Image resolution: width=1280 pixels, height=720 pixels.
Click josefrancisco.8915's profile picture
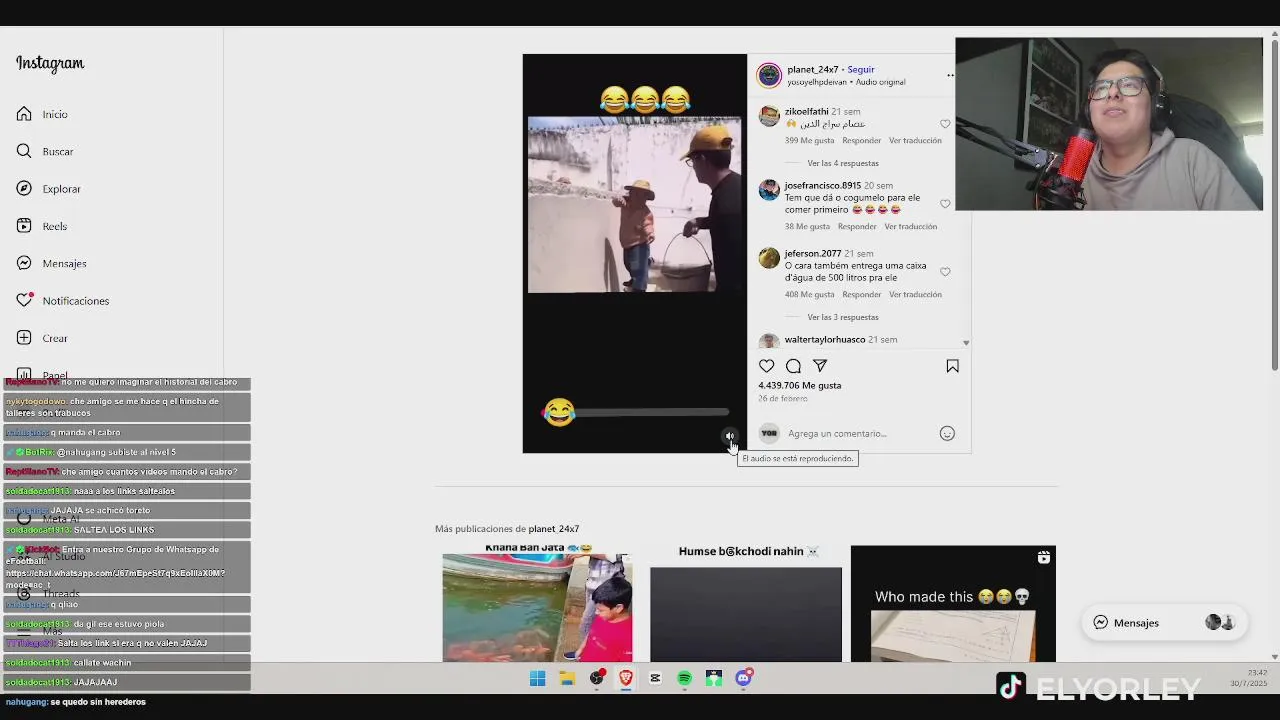tap(769, 190)
